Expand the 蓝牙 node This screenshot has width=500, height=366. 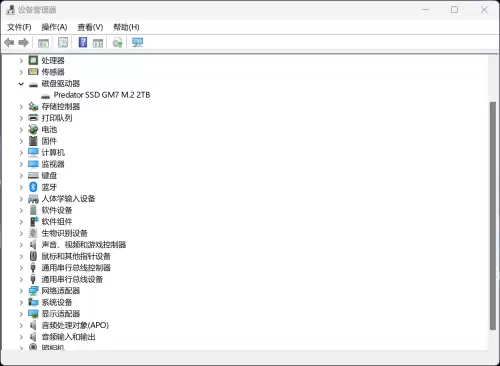[x=21, y=187]
